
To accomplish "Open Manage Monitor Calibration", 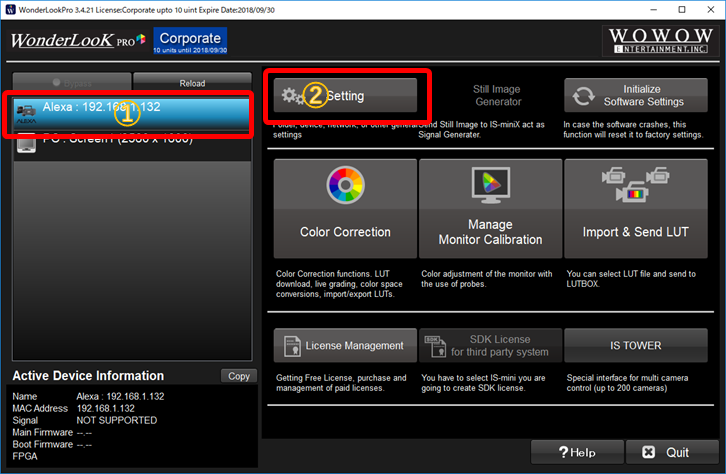I will [x=490, y=208].
